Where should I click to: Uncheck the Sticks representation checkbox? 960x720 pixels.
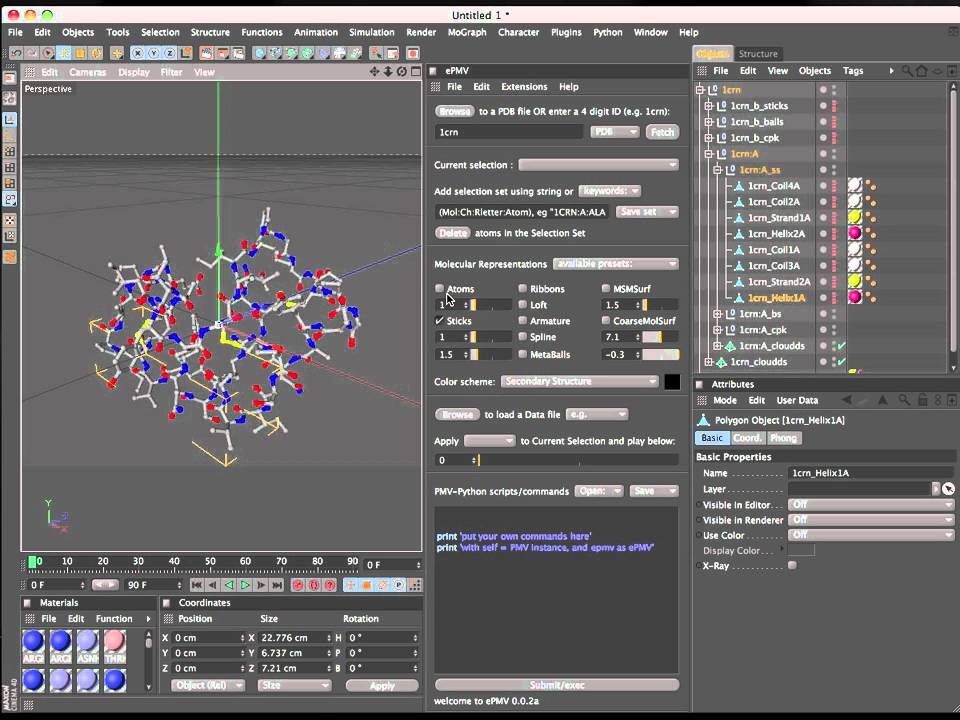pyautogui.click(x=440, y=320)
